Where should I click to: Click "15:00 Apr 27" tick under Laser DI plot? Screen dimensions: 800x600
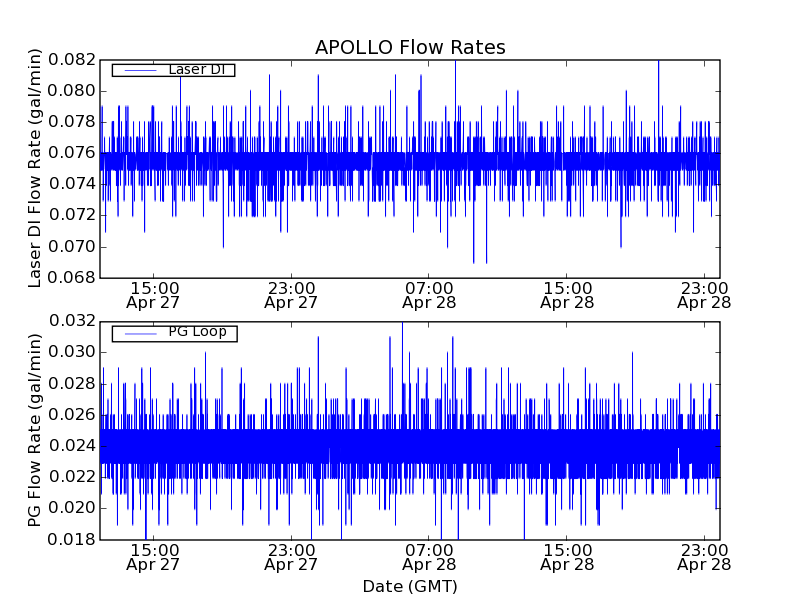[153, 295]
